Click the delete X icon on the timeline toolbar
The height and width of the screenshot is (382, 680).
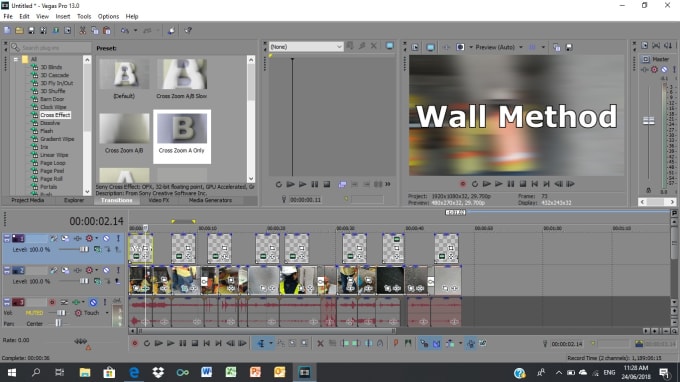pyautogui.click(x=320, y=343)
